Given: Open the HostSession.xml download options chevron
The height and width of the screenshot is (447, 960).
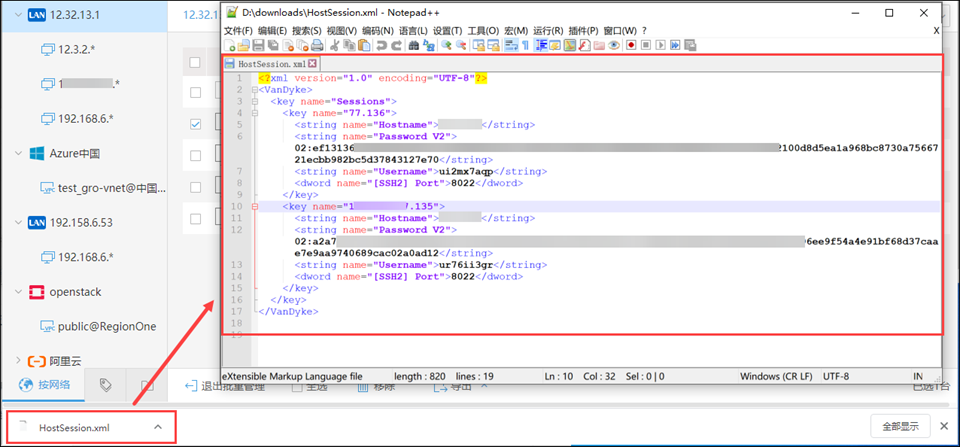Looking at the screenshot, I should tap(157, 427).
